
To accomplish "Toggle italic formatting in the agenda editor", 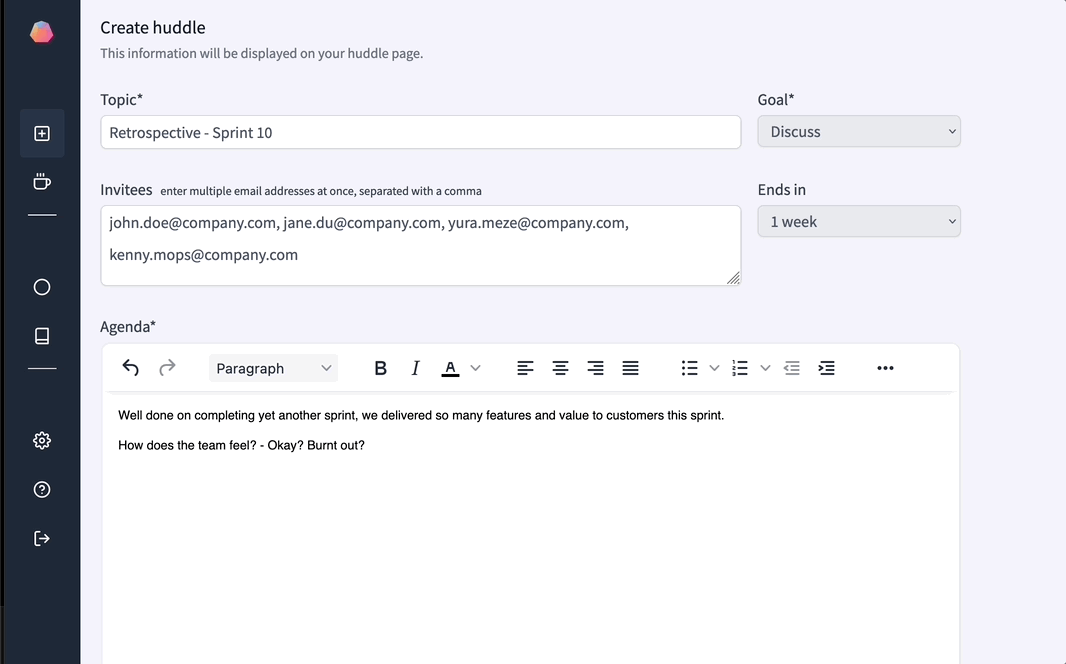I will [x=416, y=368].
